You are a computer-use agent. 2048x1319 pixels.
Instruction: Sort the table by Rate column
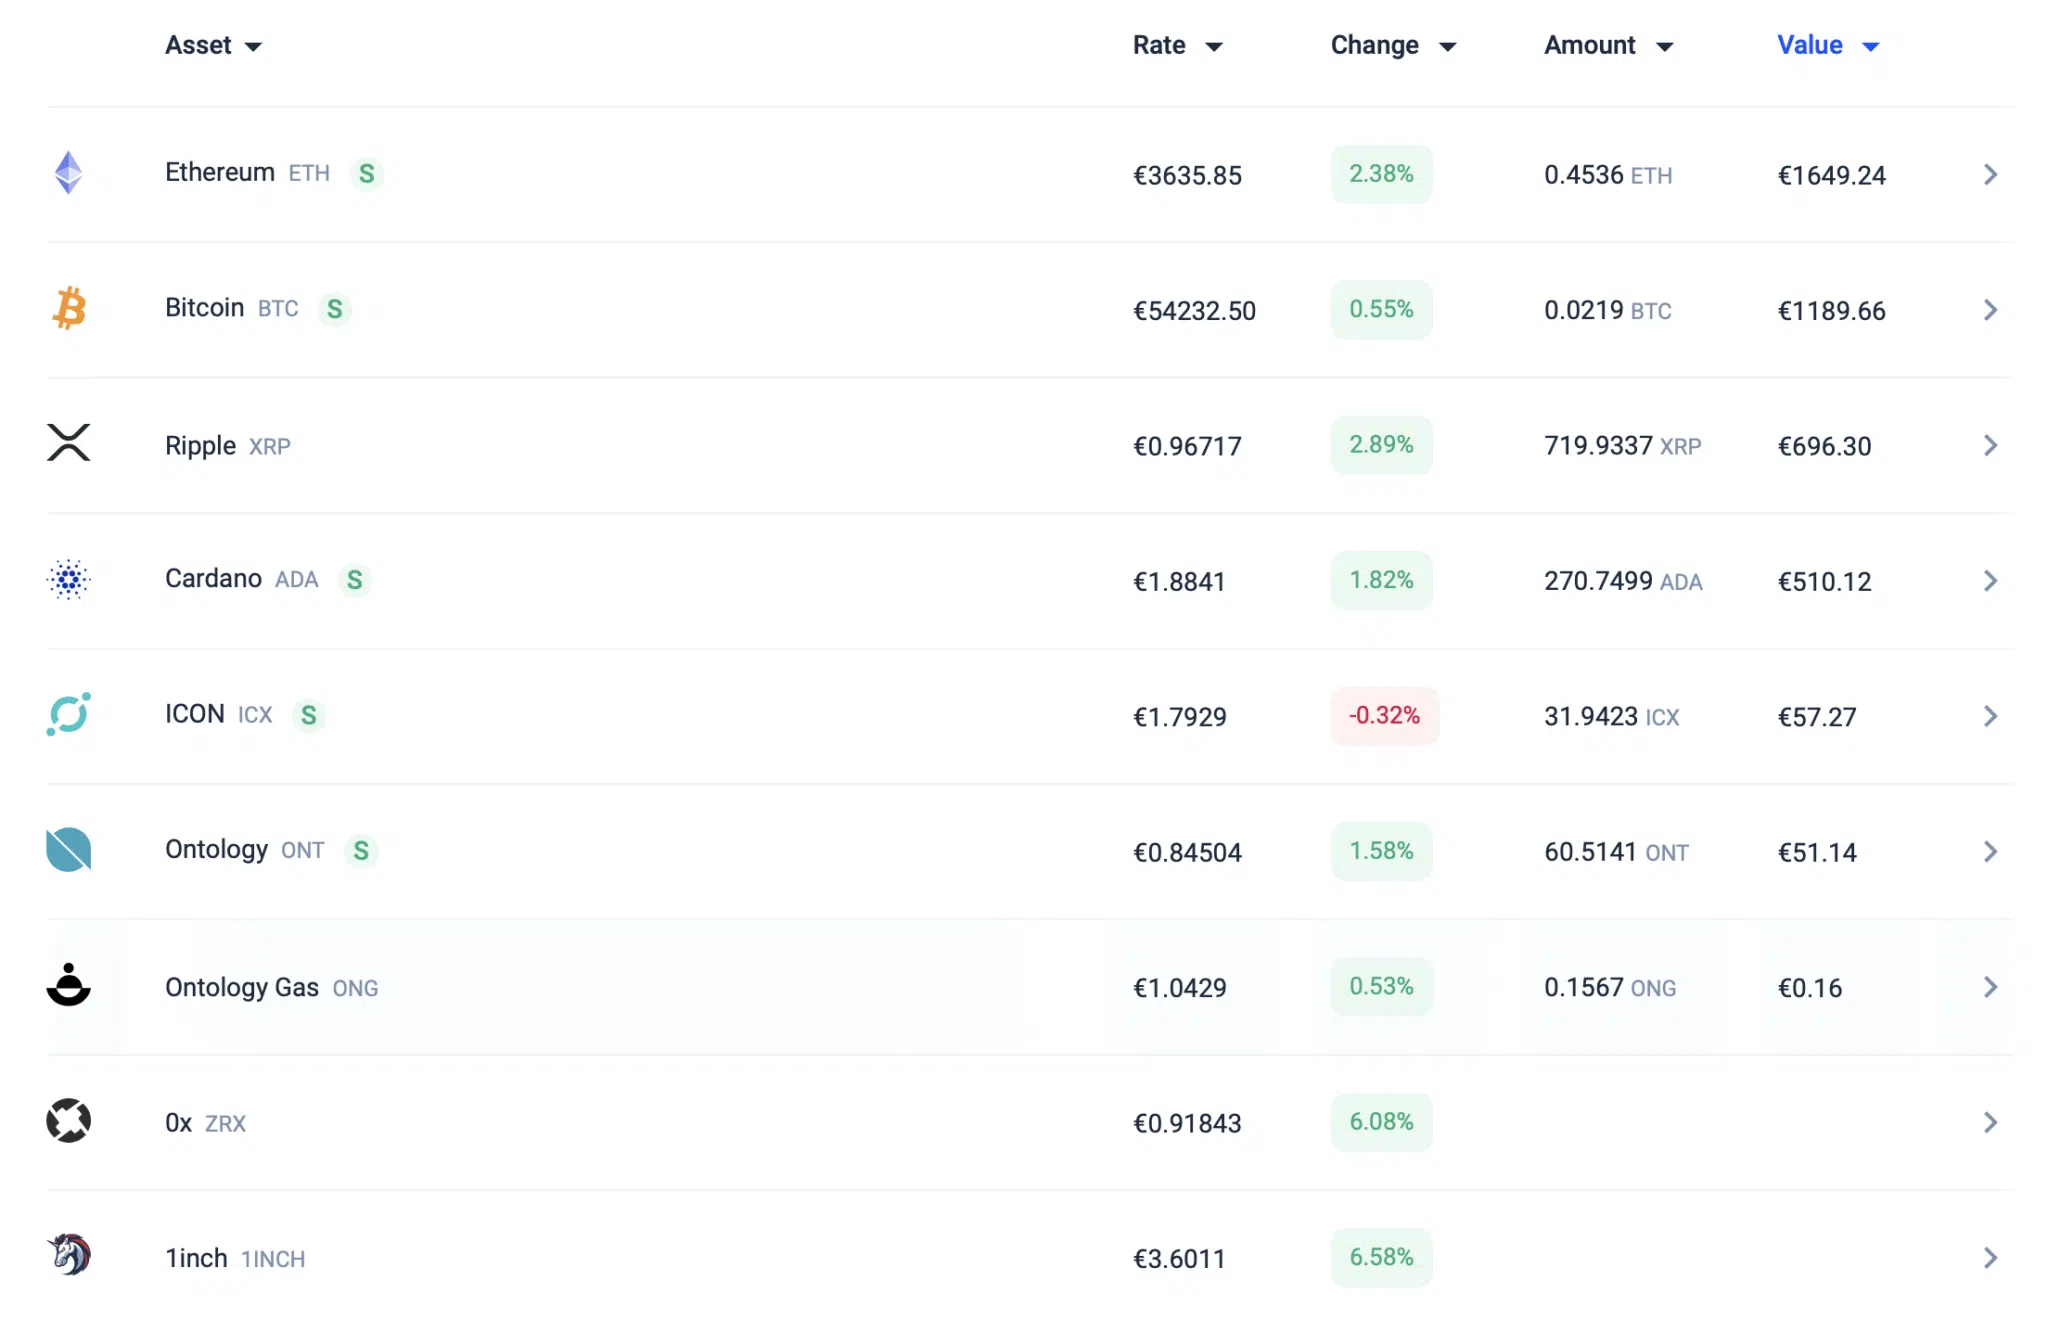click(x=1178, y=45)
